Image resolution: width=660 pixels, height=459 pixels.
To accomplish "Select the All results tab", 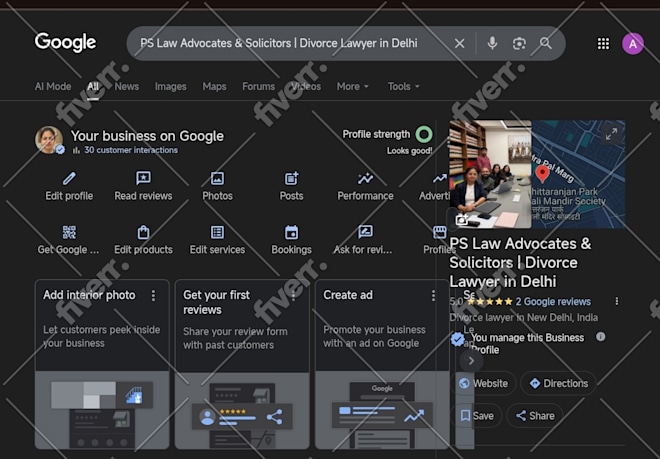I will tap(93, 86).
